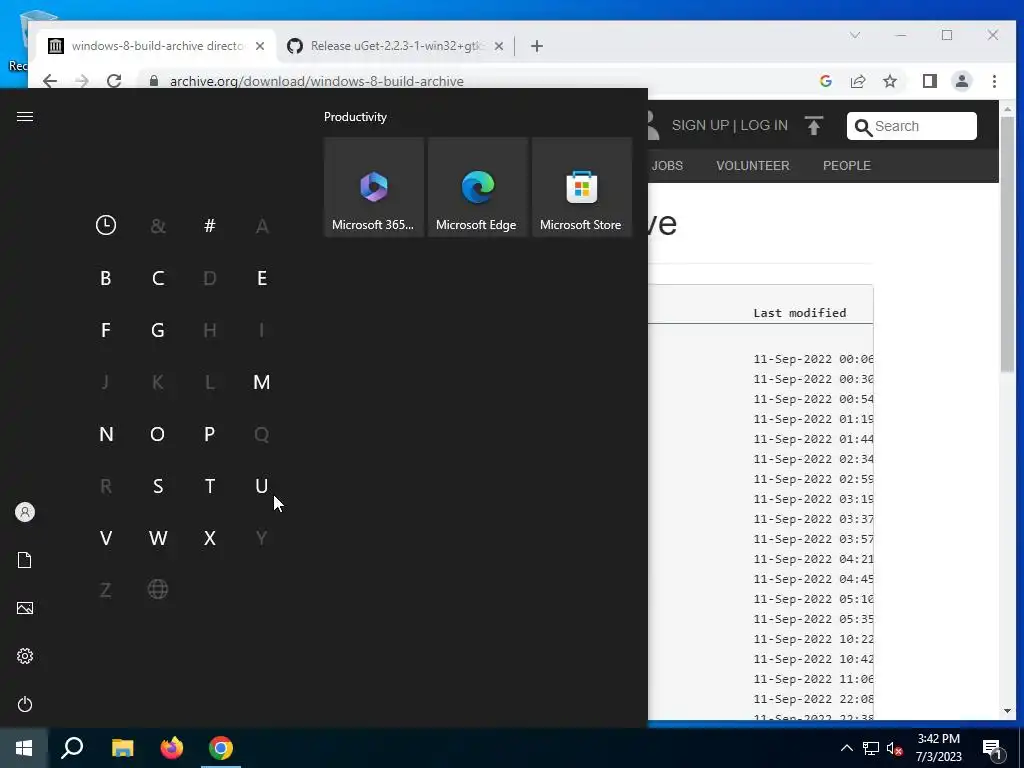The image size is (1024, 768).
Task: Open Chrome from taskbar
Action: 221,748
